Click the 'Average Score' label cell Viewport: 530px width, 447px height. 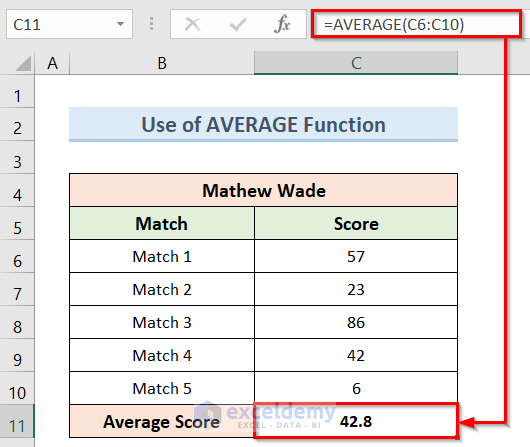(x=162, y=421)
